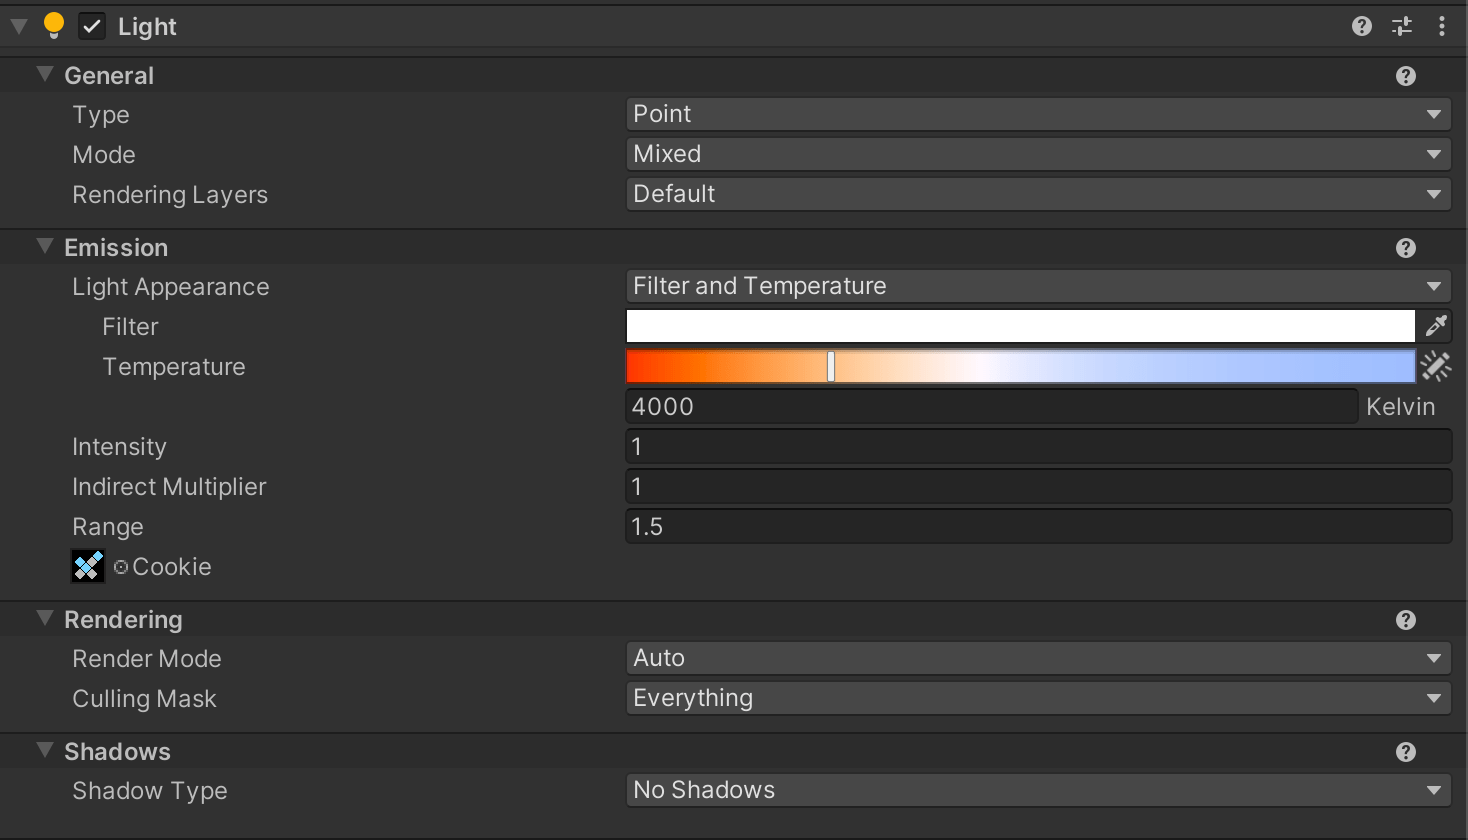This screenshot has height=840, width=1468.
Task: Collapse the General section
Action: [44, 75]
